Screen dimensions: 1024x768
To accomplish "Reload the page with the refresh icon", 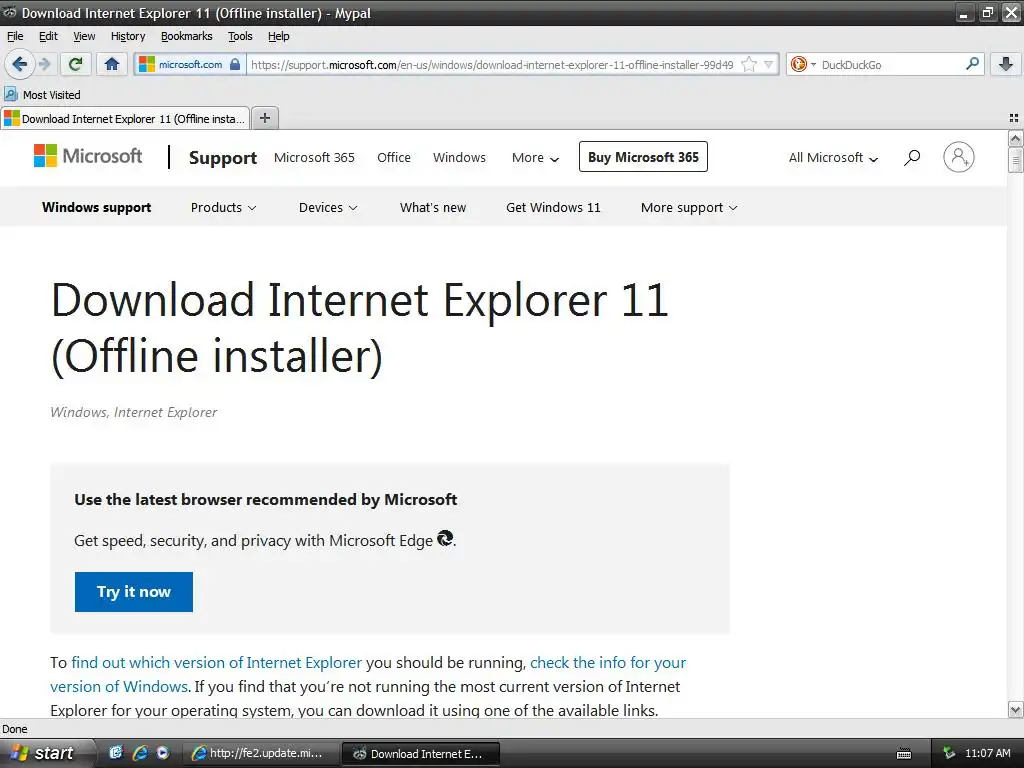I will [76, 64].
